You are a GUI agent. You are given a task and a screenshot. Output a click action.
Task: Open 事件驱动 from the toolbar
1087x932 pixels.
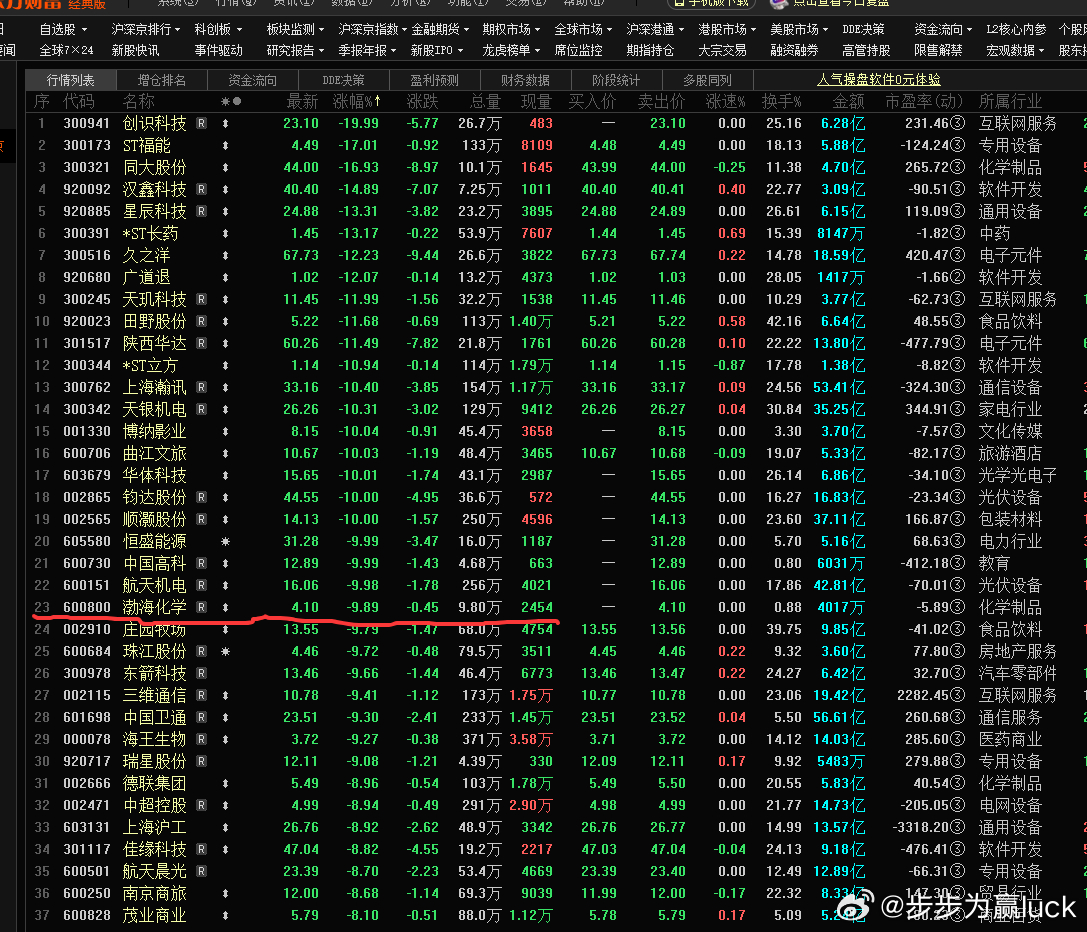pos(218,51)
